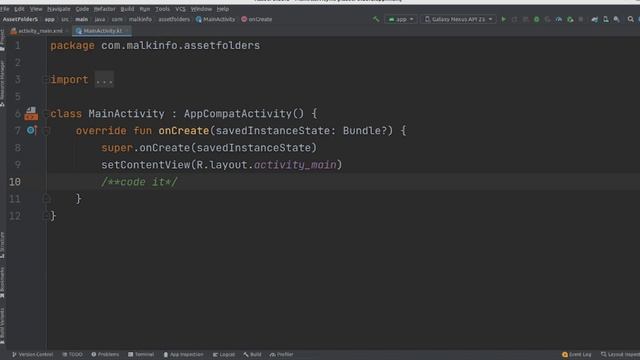Run the app with green play button
Image resolution: width=640 pixels, height=360 pixels.
click(x=504, y=19)
